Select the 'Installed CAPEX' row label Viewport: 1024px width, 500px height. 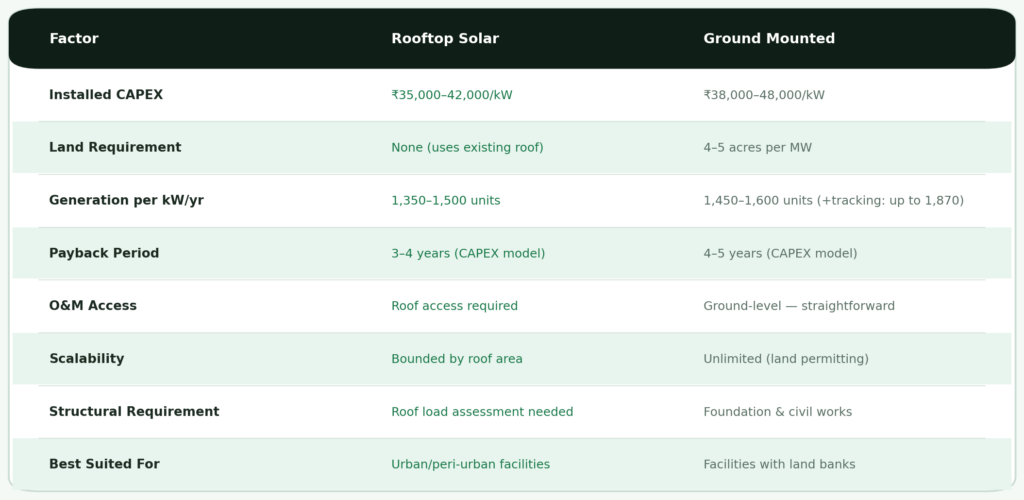pos(106,95)
